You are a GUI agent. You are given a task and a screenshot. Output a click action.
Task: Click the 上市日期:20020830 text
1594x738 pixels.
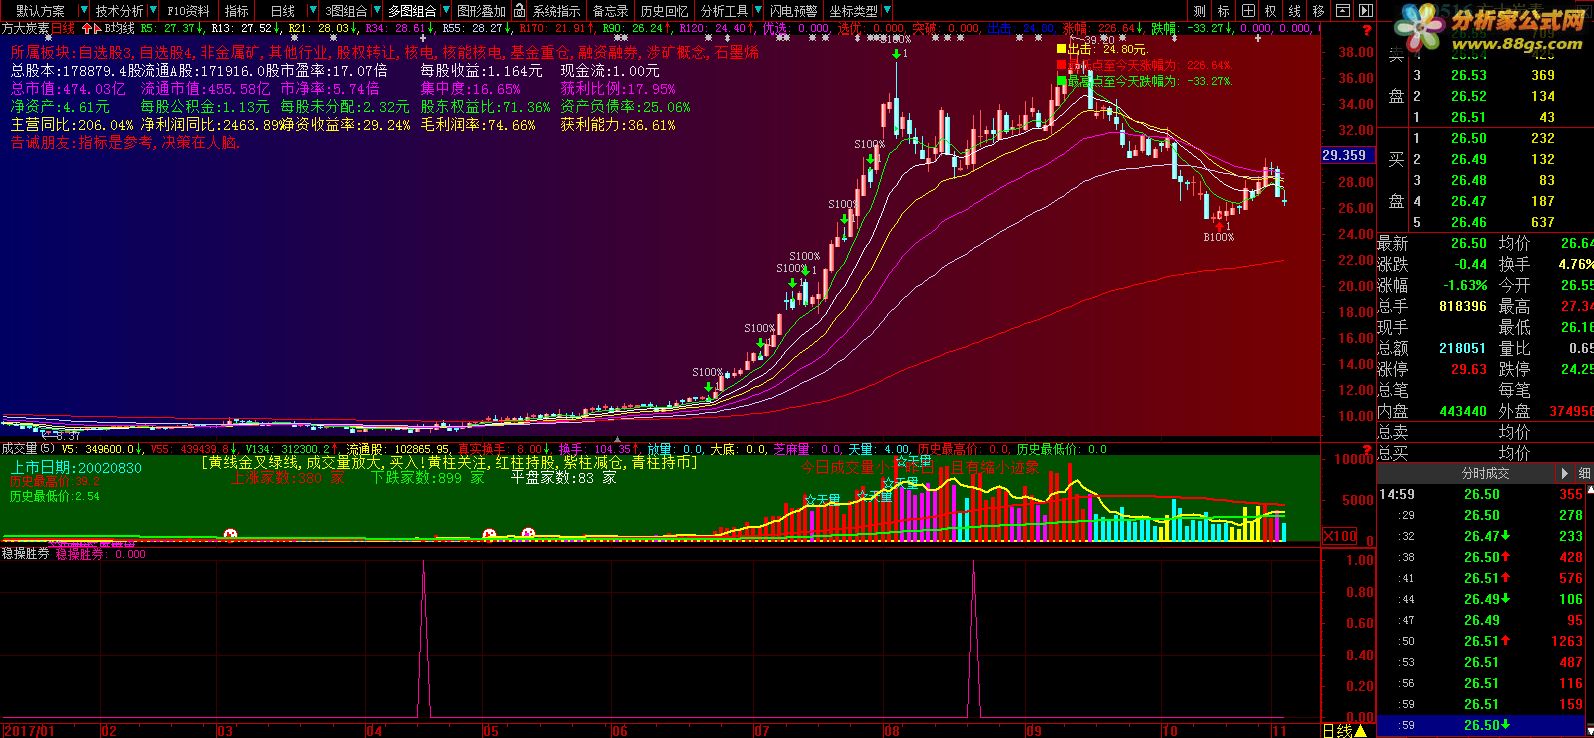(x=76, y=467)
